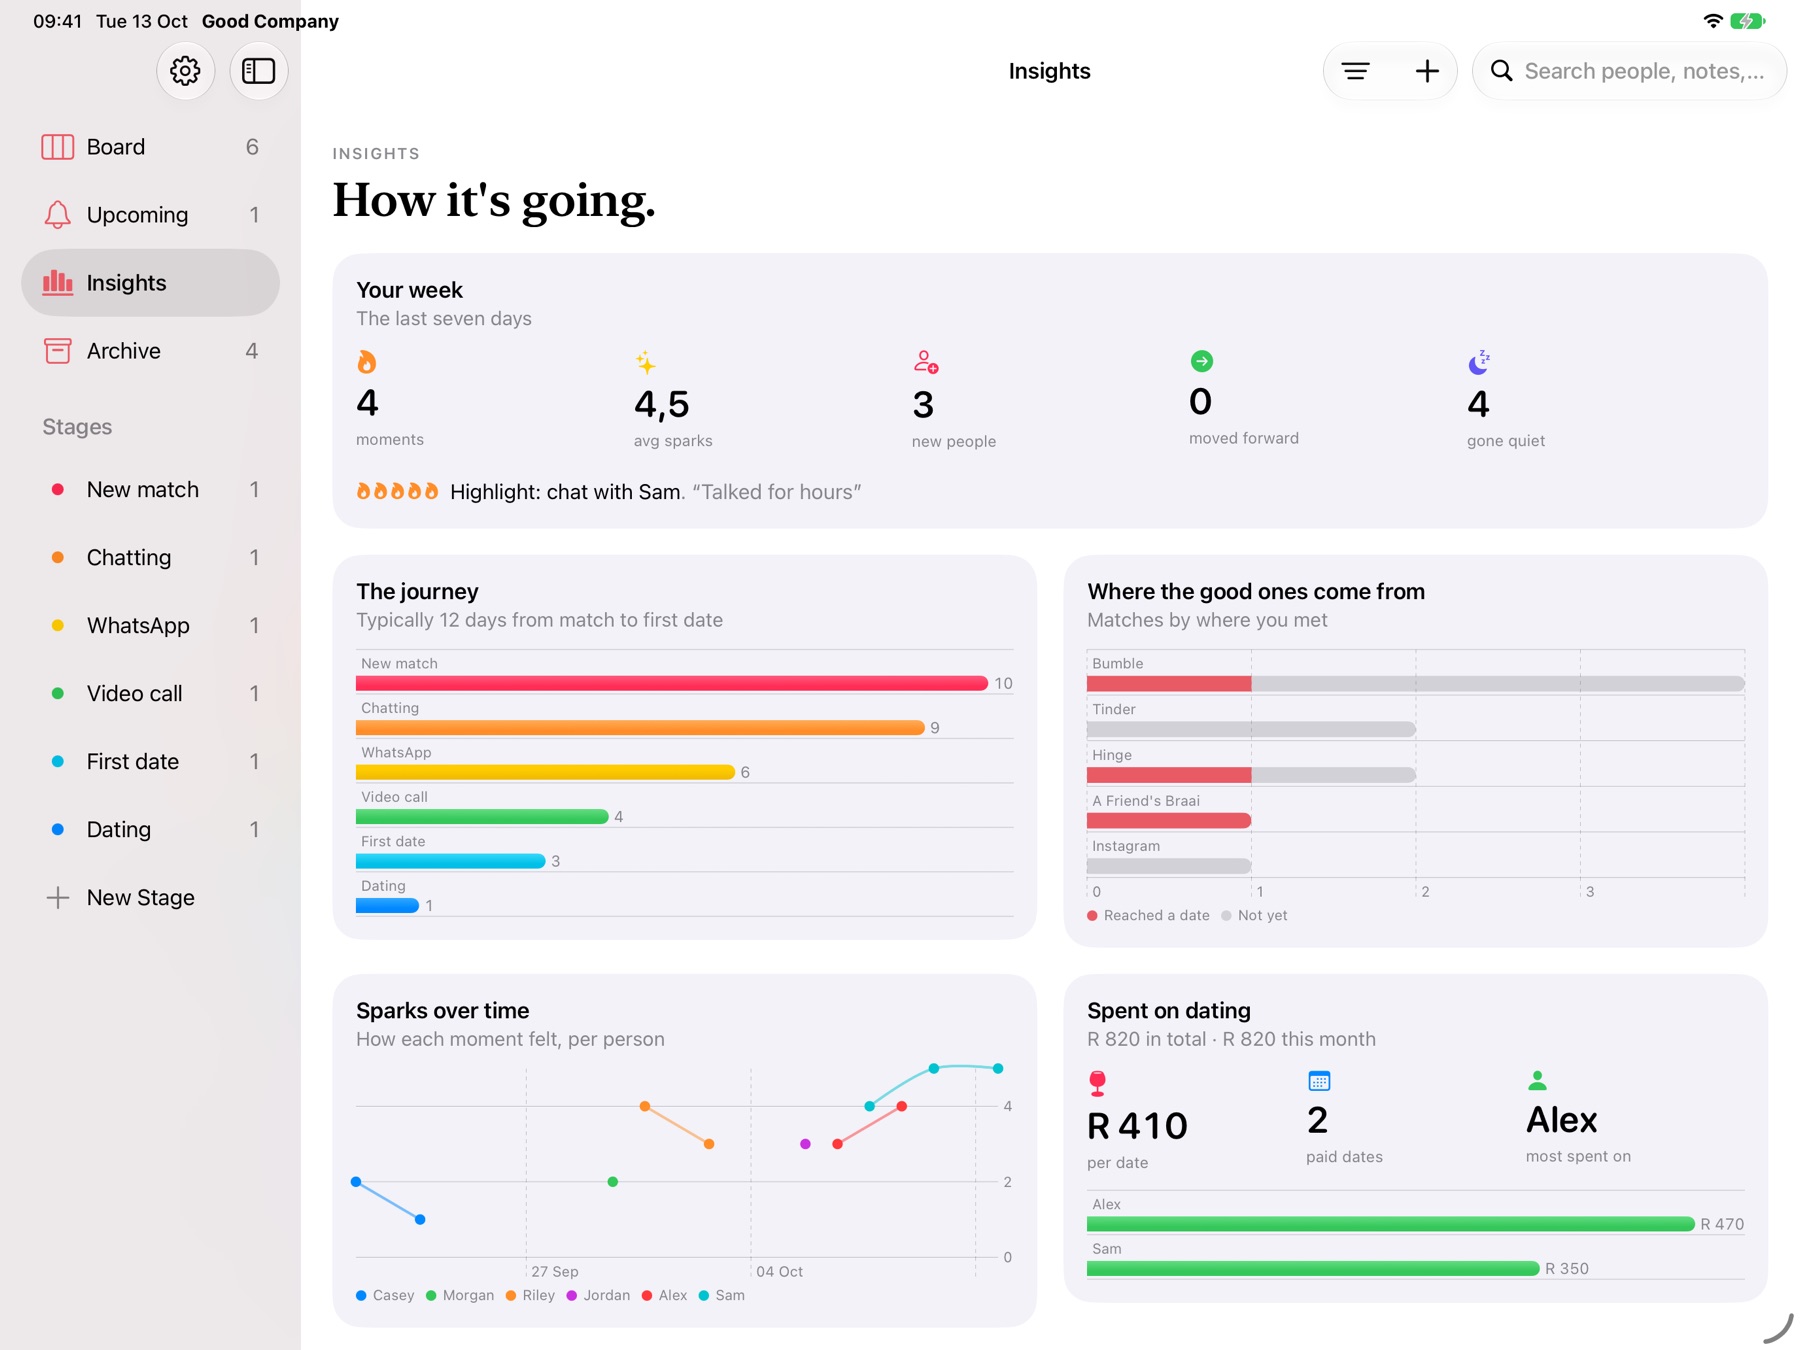Click the flame moments icon

tap(367, 362)
